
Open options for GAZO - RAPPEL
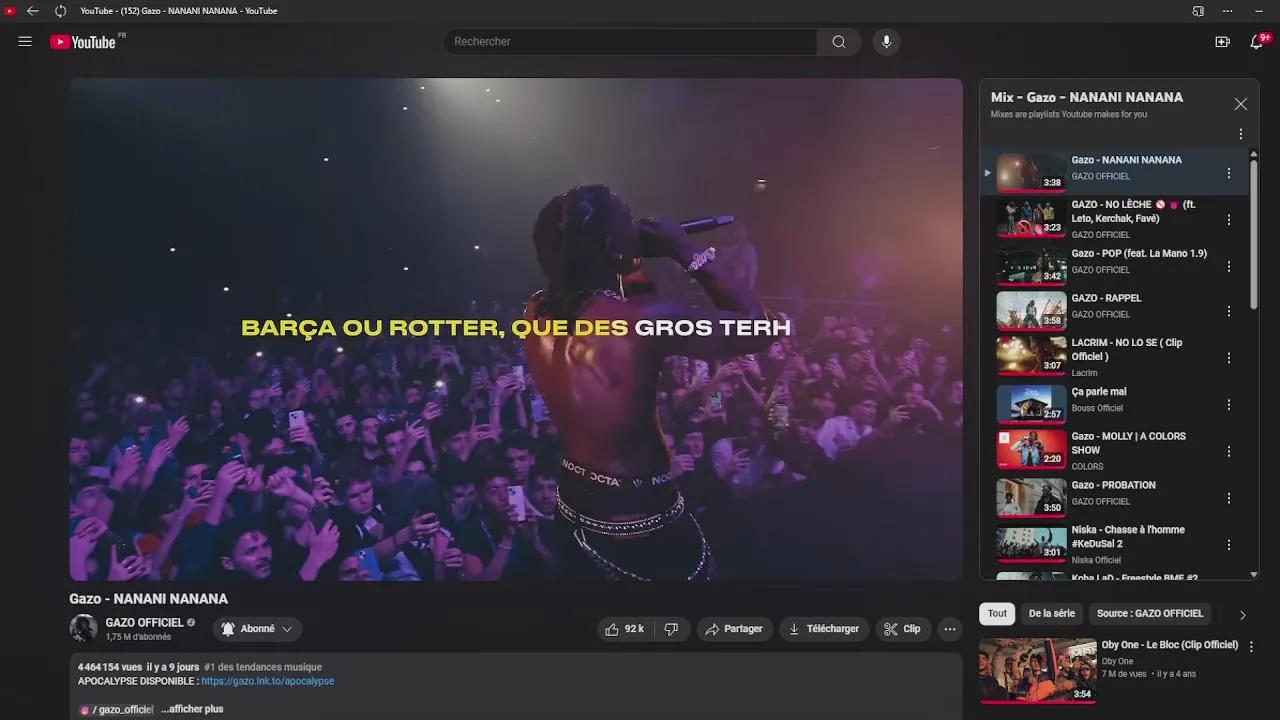click(x=1229, y=312)
